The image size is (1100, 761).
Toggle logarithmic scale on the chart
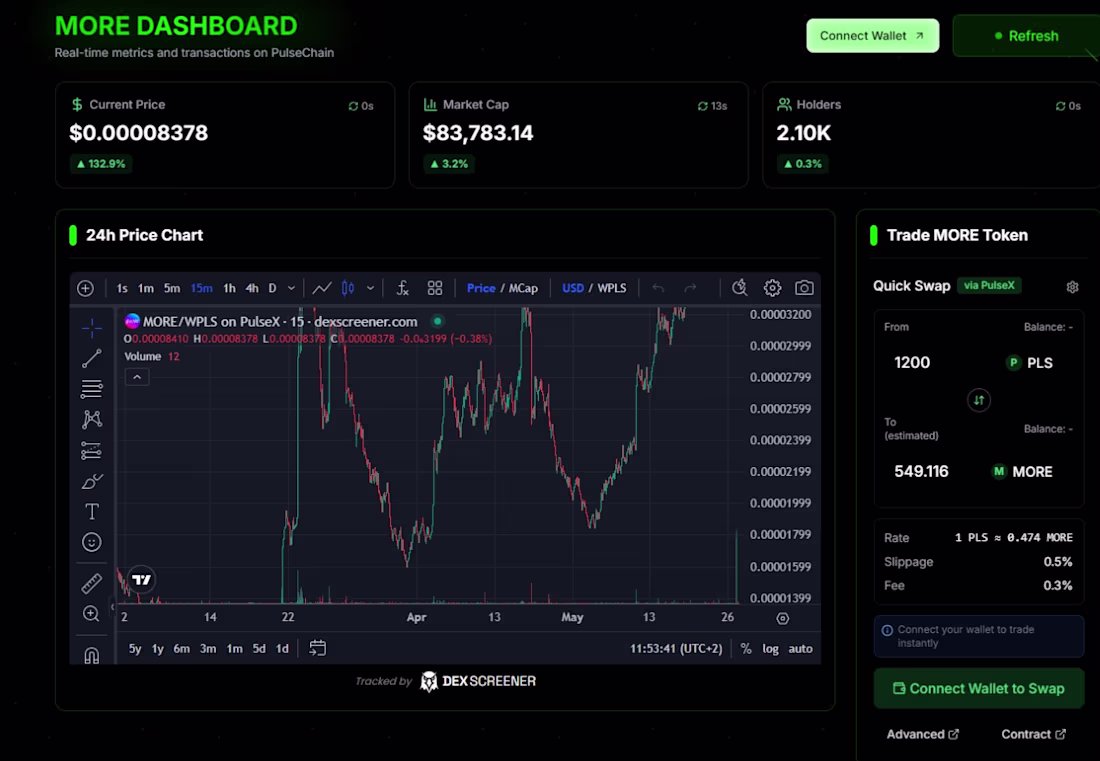(770, 648)
